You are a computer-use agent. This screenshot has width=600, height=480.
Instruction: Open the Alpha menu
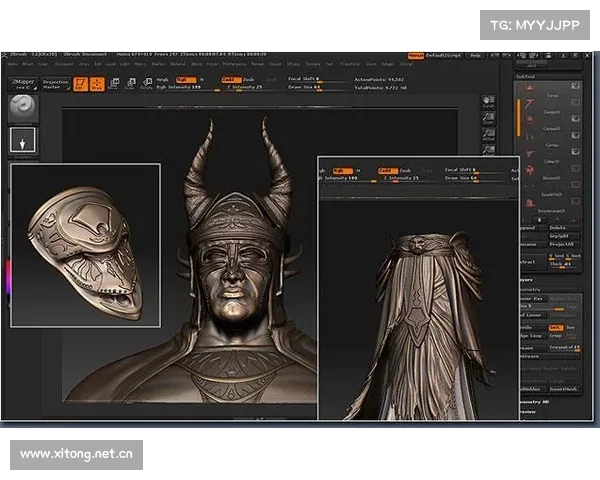tap(13, 64)
